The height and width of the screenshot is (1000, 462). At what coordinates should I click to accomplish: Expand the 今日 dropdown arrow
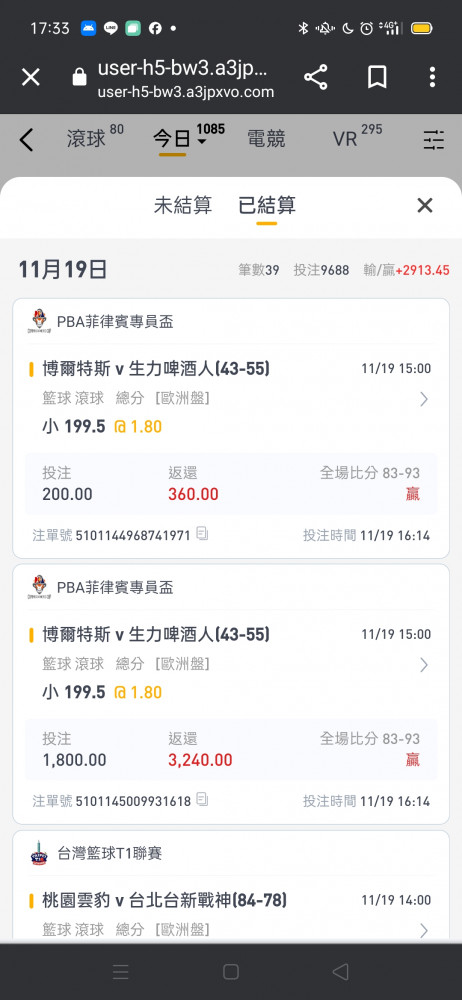click(x=202, y=142)
